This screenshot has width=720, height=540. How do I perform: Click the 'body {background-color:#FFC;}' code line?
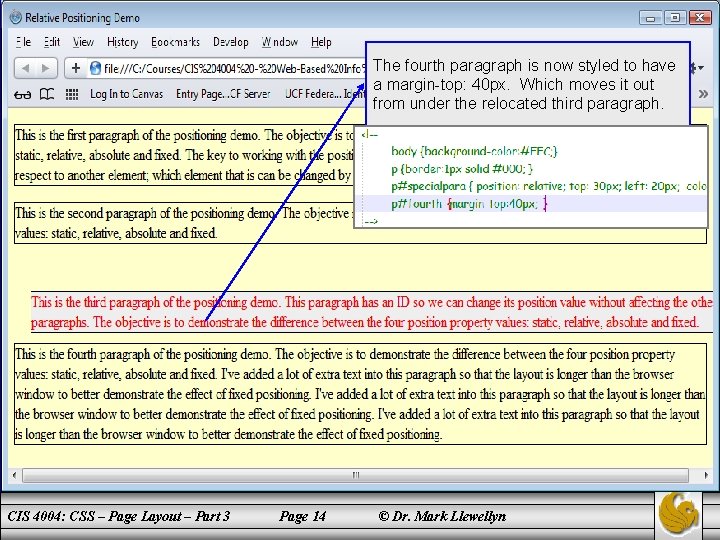point(474,151)
